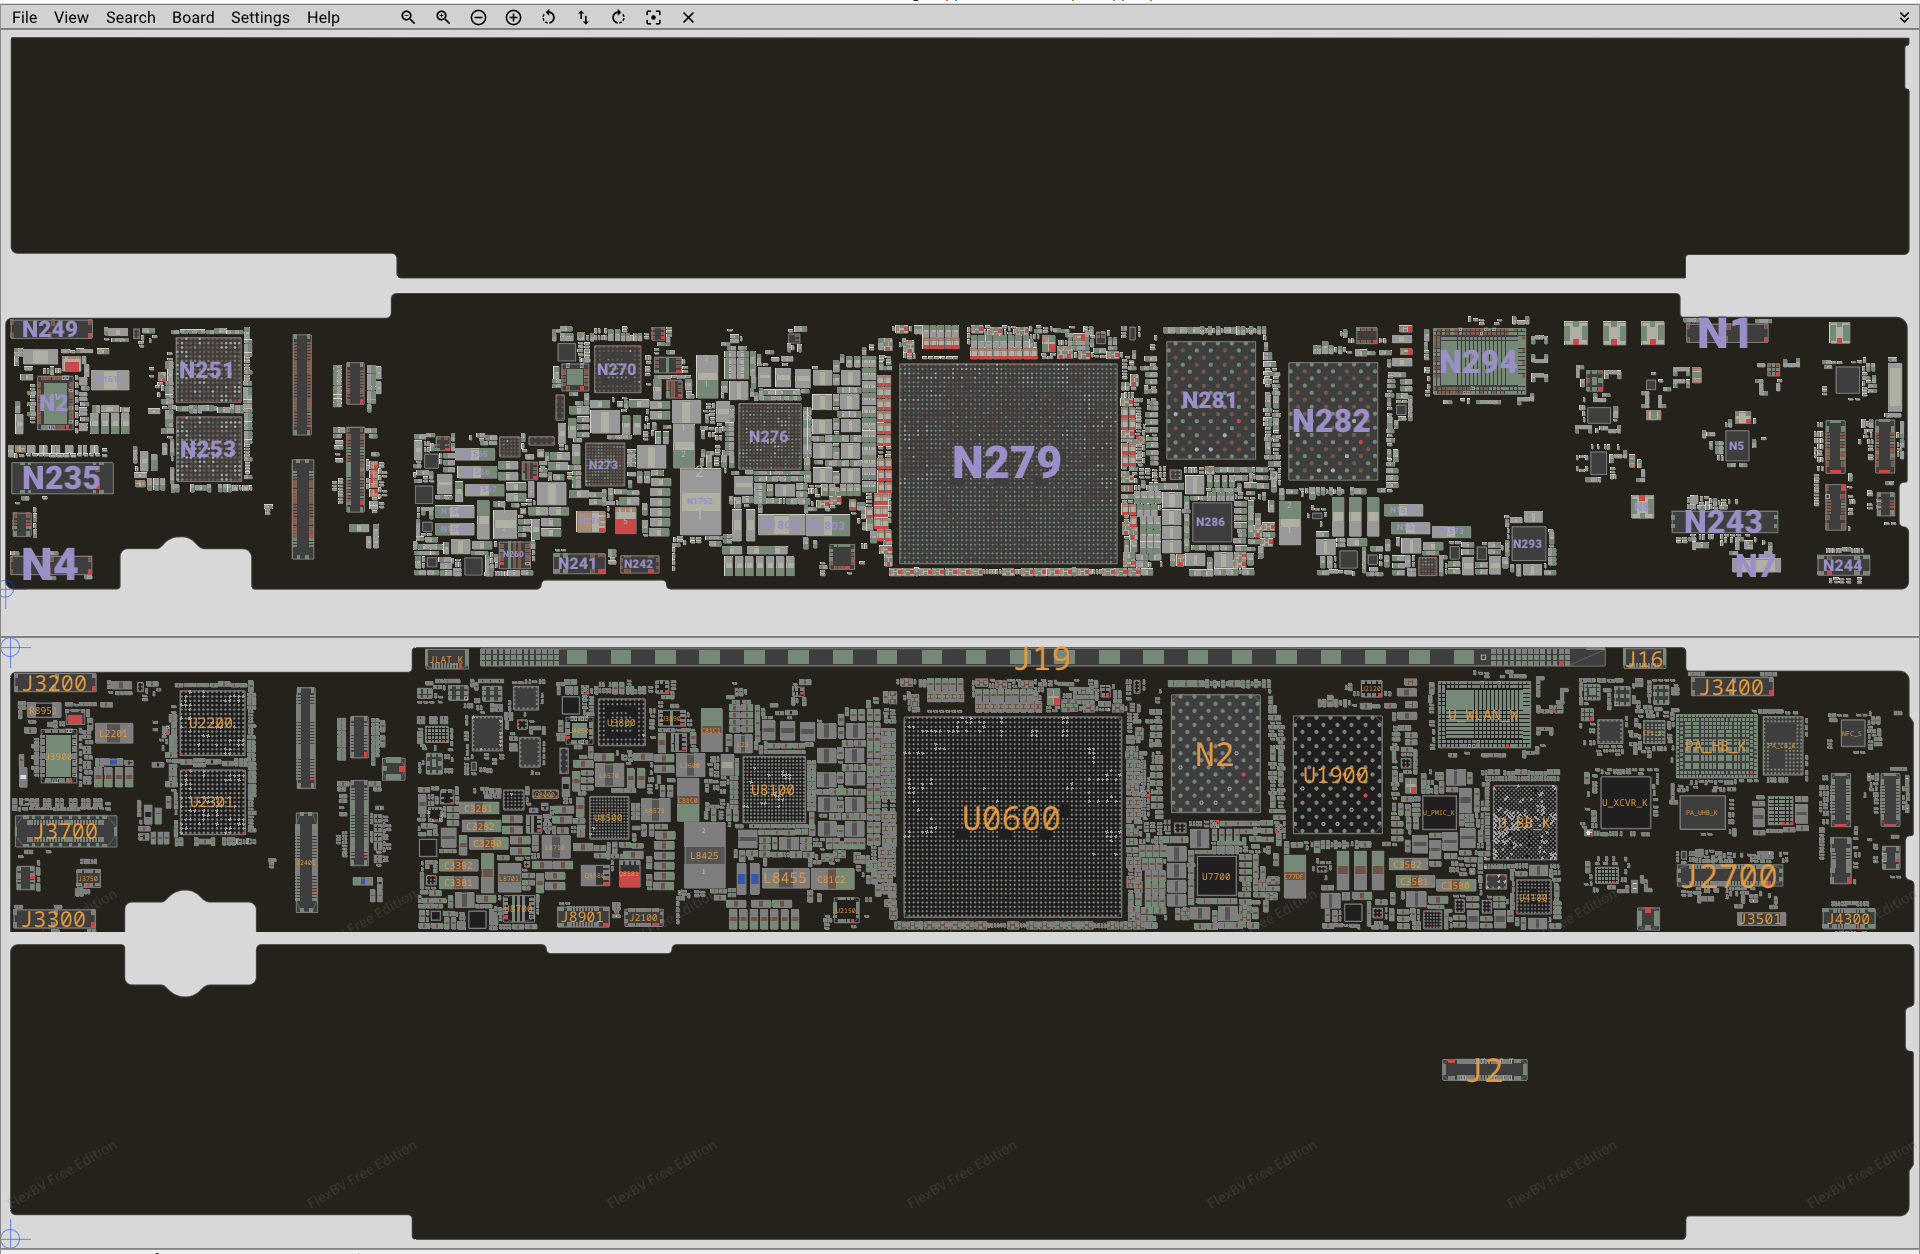This screenshot has height=1254, width=1920.
Task: Open the View menu
Action: pyautogui.click(x=71, y=17)
